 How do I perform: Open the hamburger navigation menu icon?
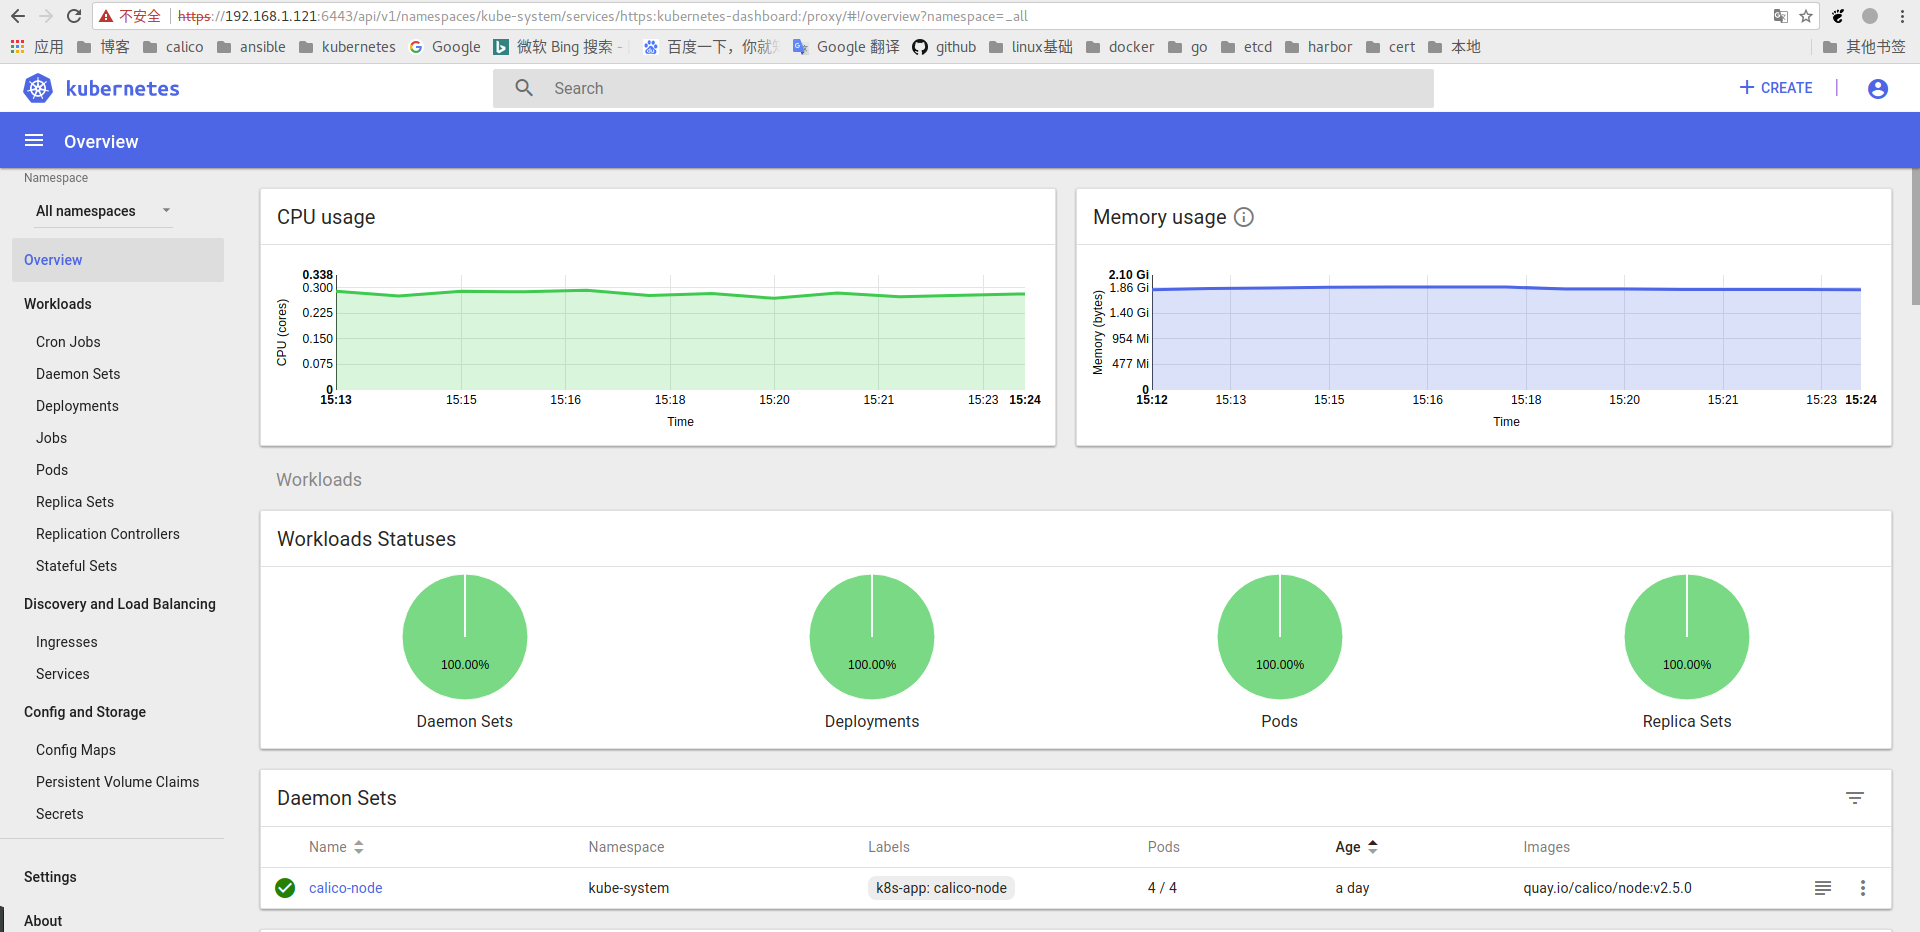[x=34, y=141]
